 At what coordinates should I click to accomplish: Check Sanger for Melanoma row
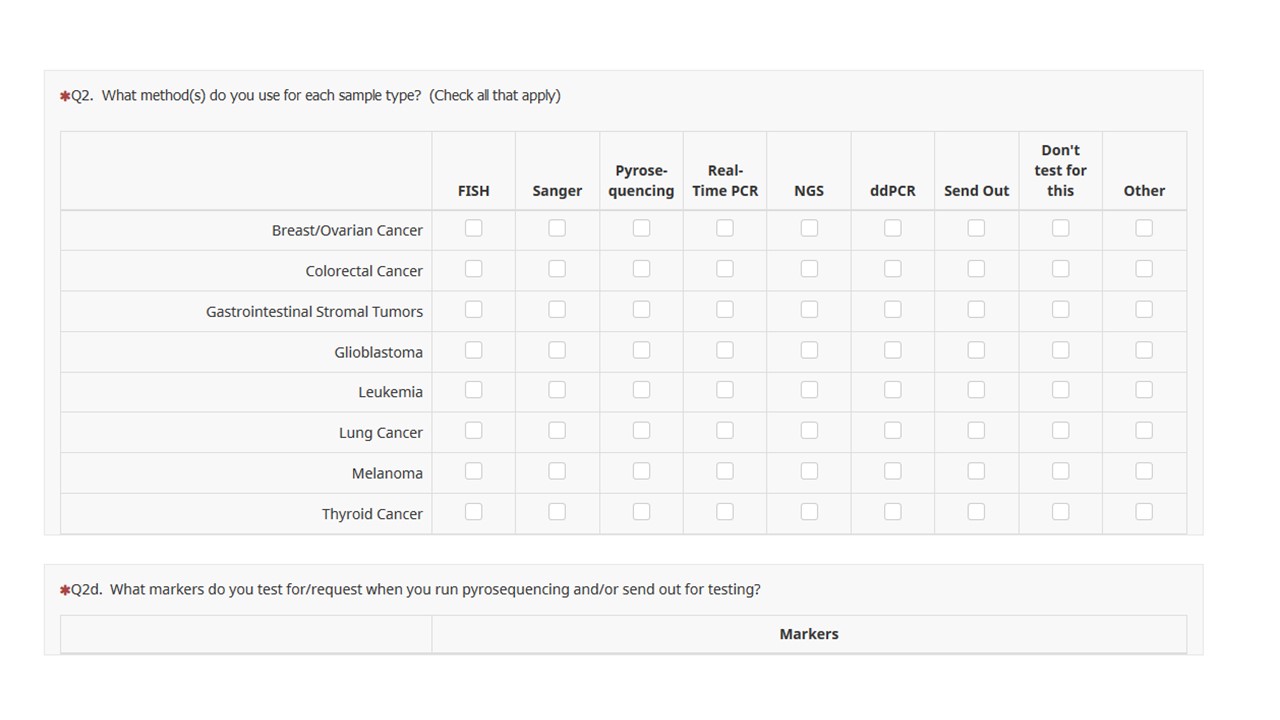coord(557,471)
